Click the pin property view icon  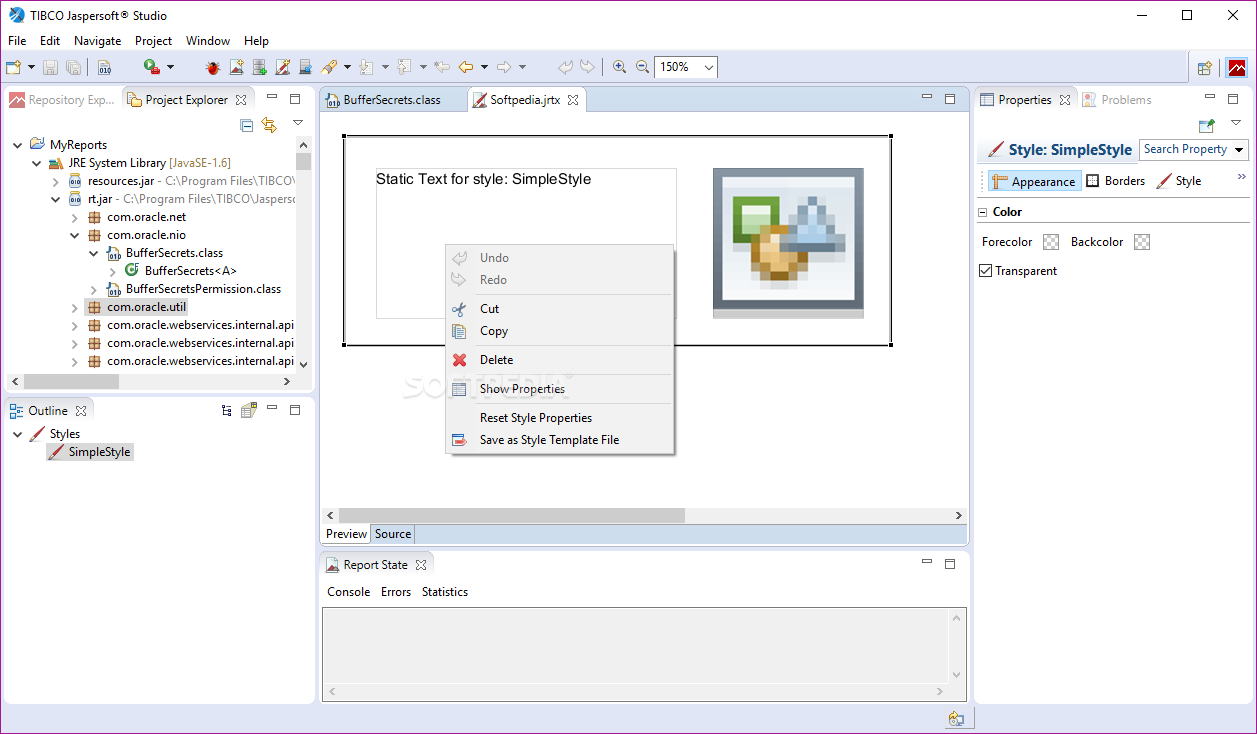[x=1207, y=125]
